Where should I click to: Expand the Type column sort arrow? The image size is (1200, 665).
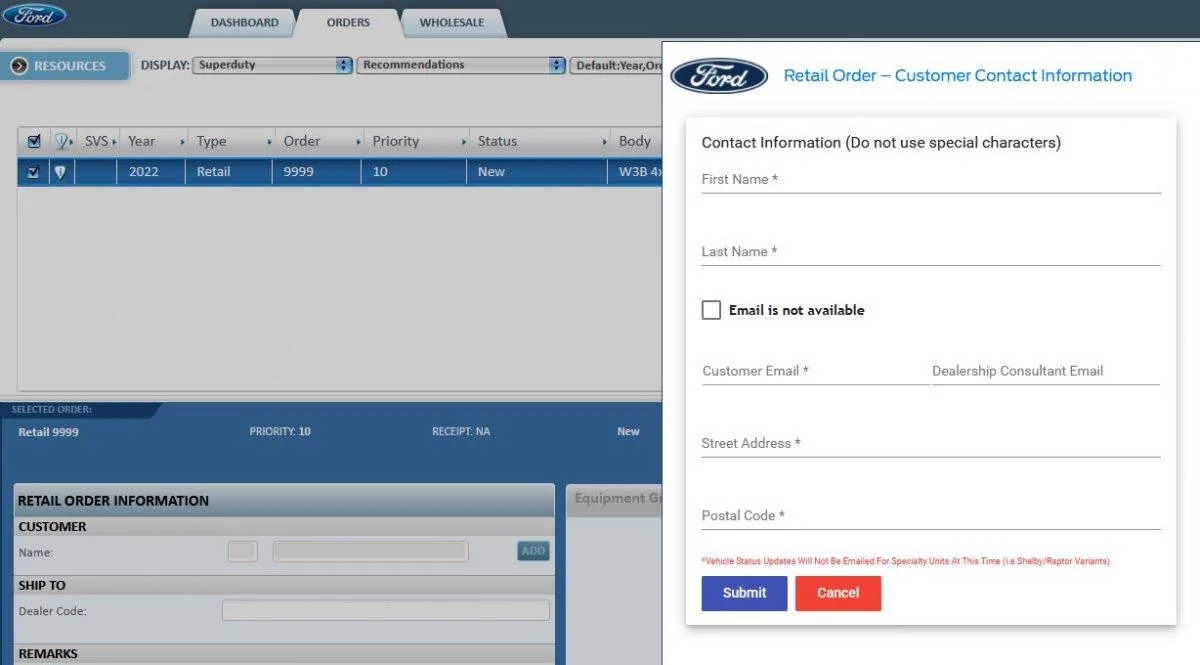268,142
